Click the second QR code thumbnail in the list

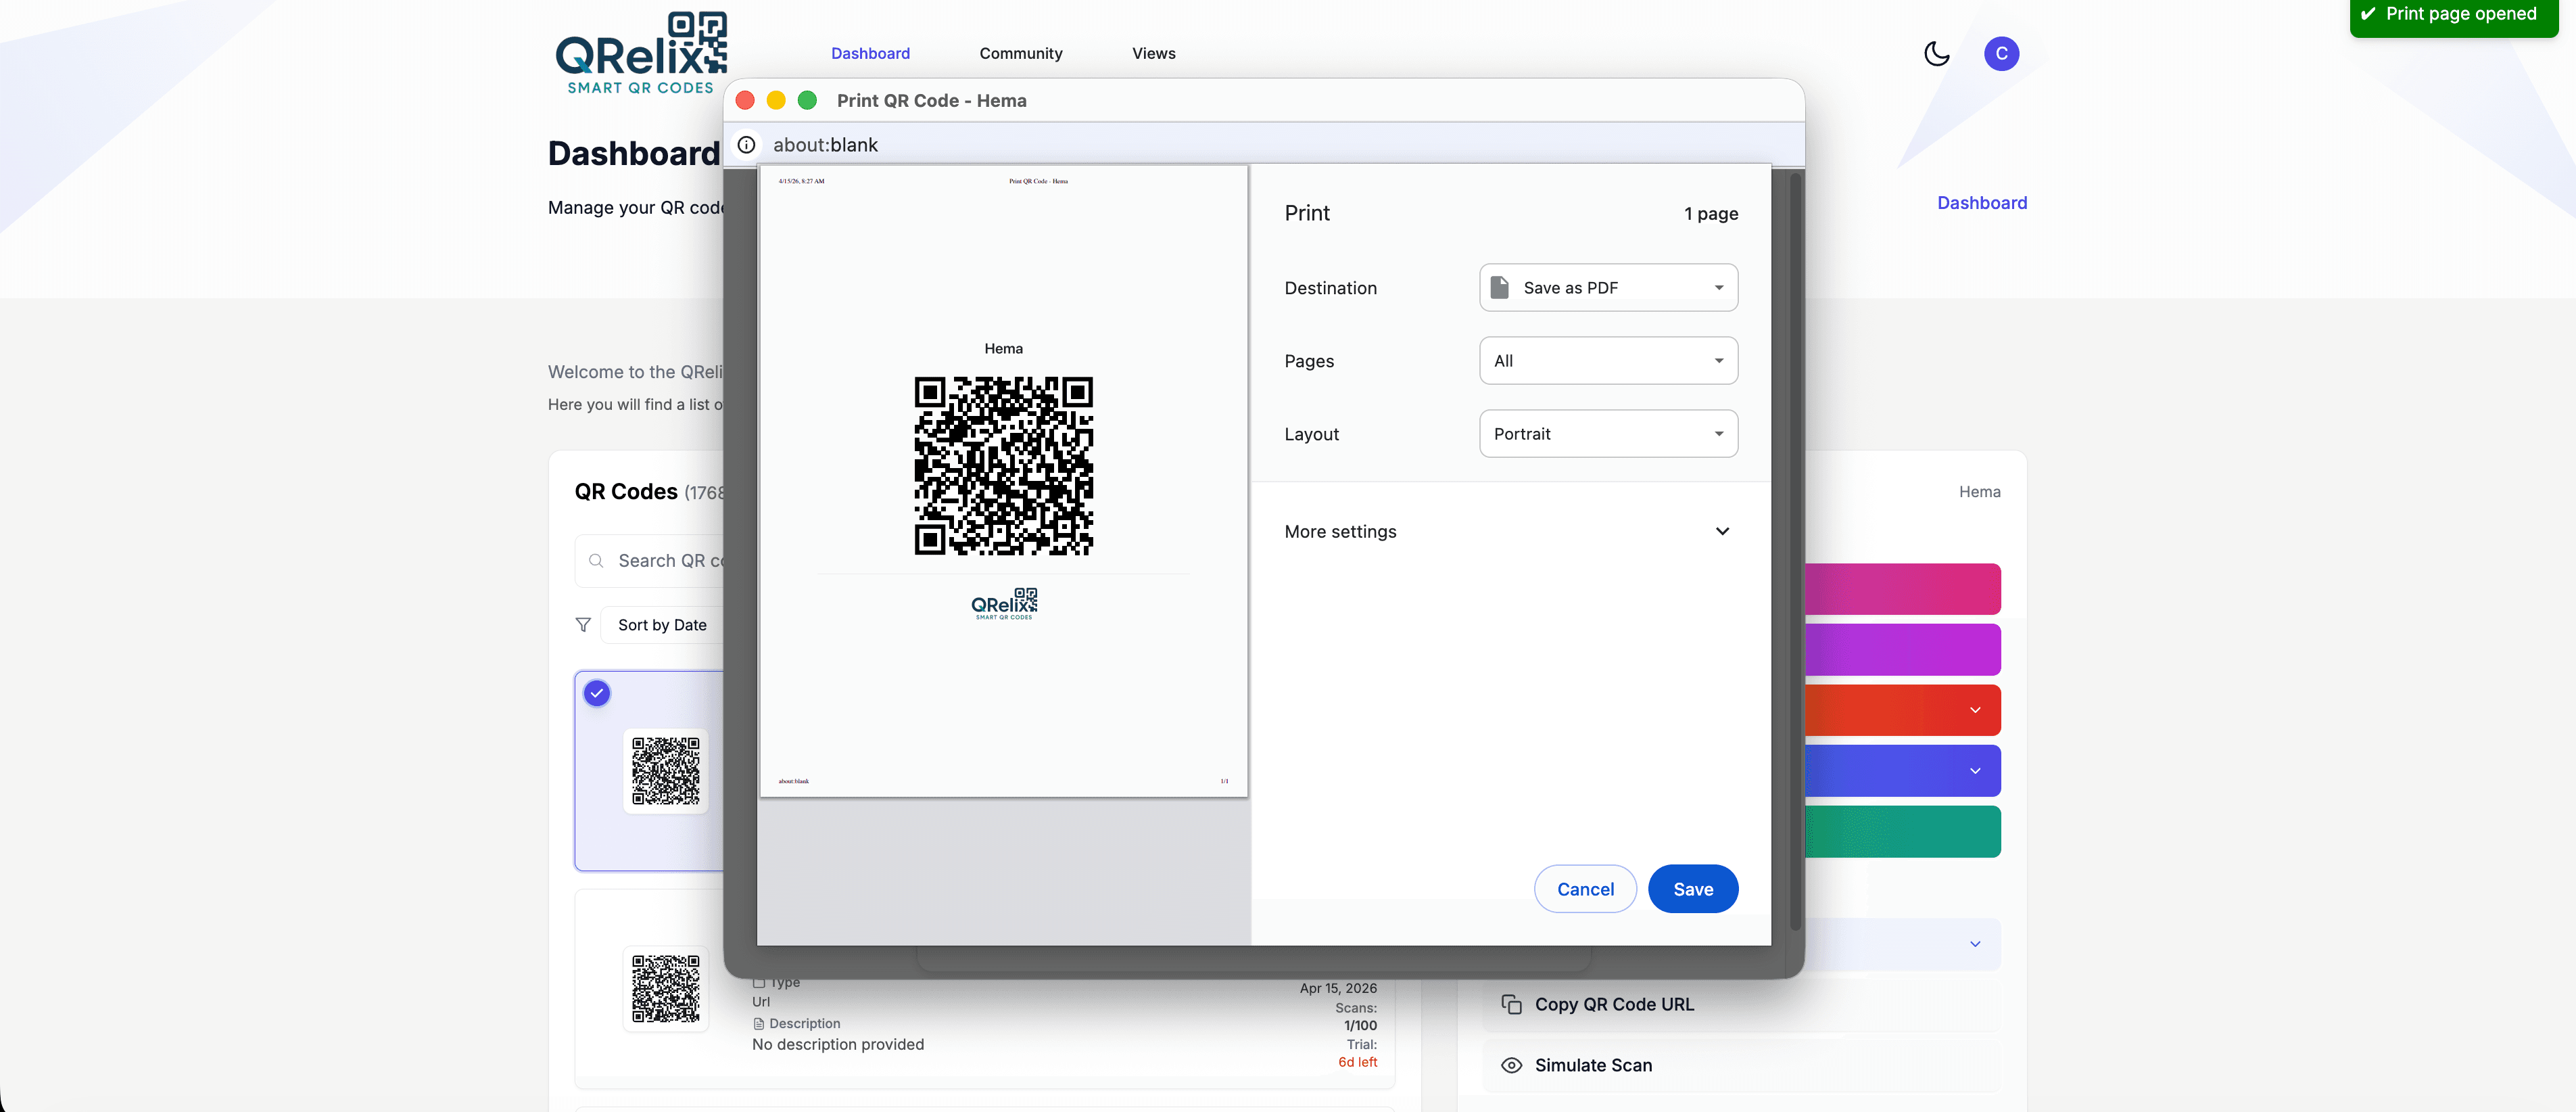pos(665,989)
